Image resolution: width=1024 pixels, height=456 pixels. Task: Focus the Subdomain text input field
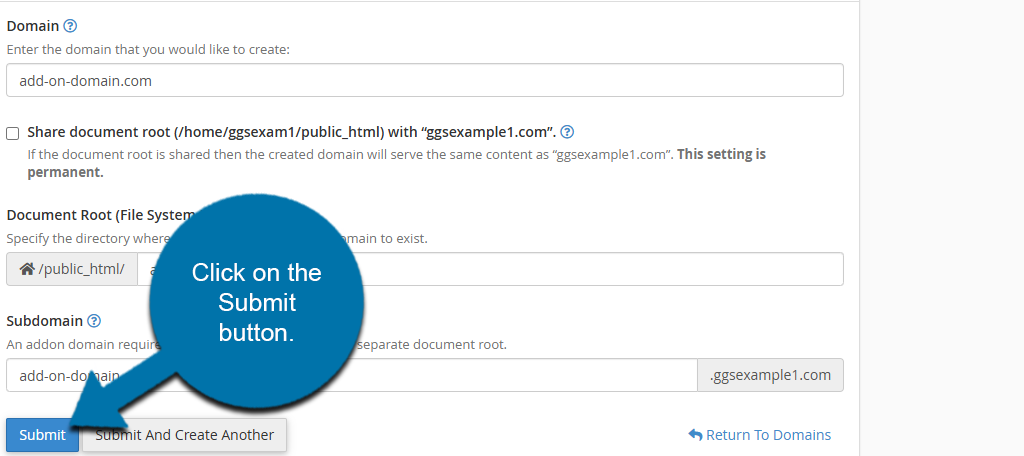[500, 375]
